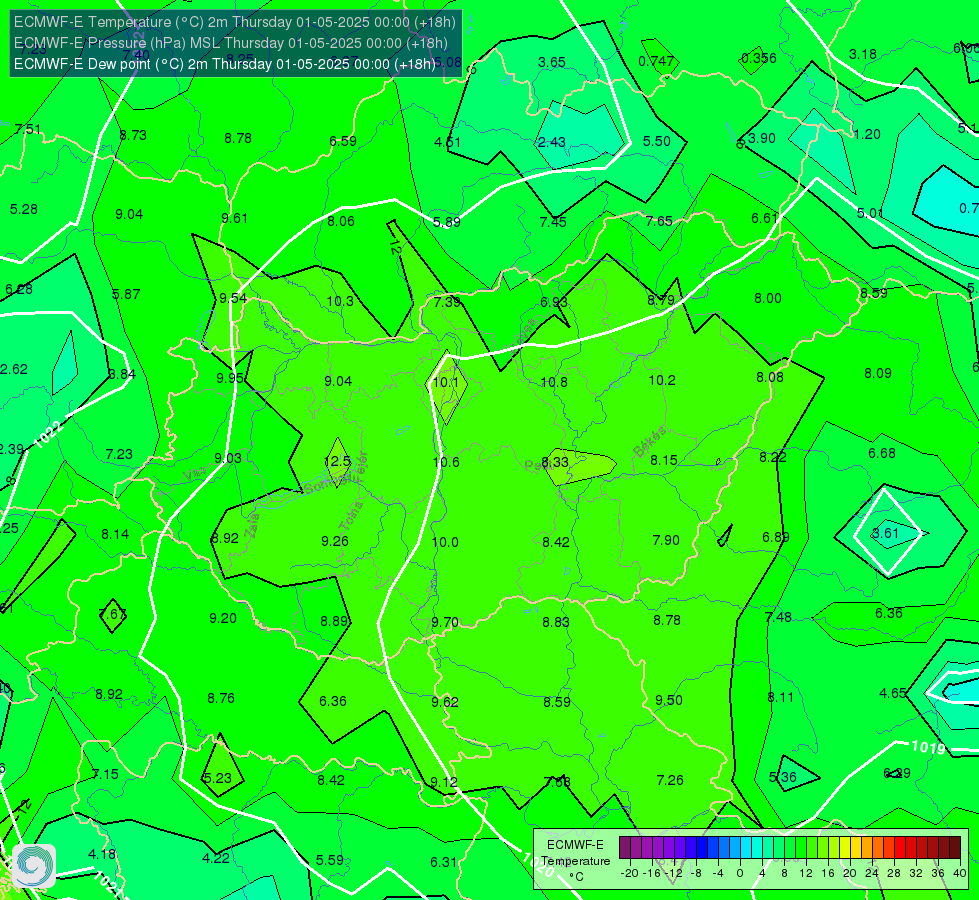Click the 5.59 temperature value

pyautogui.click(x=330, y=861)
